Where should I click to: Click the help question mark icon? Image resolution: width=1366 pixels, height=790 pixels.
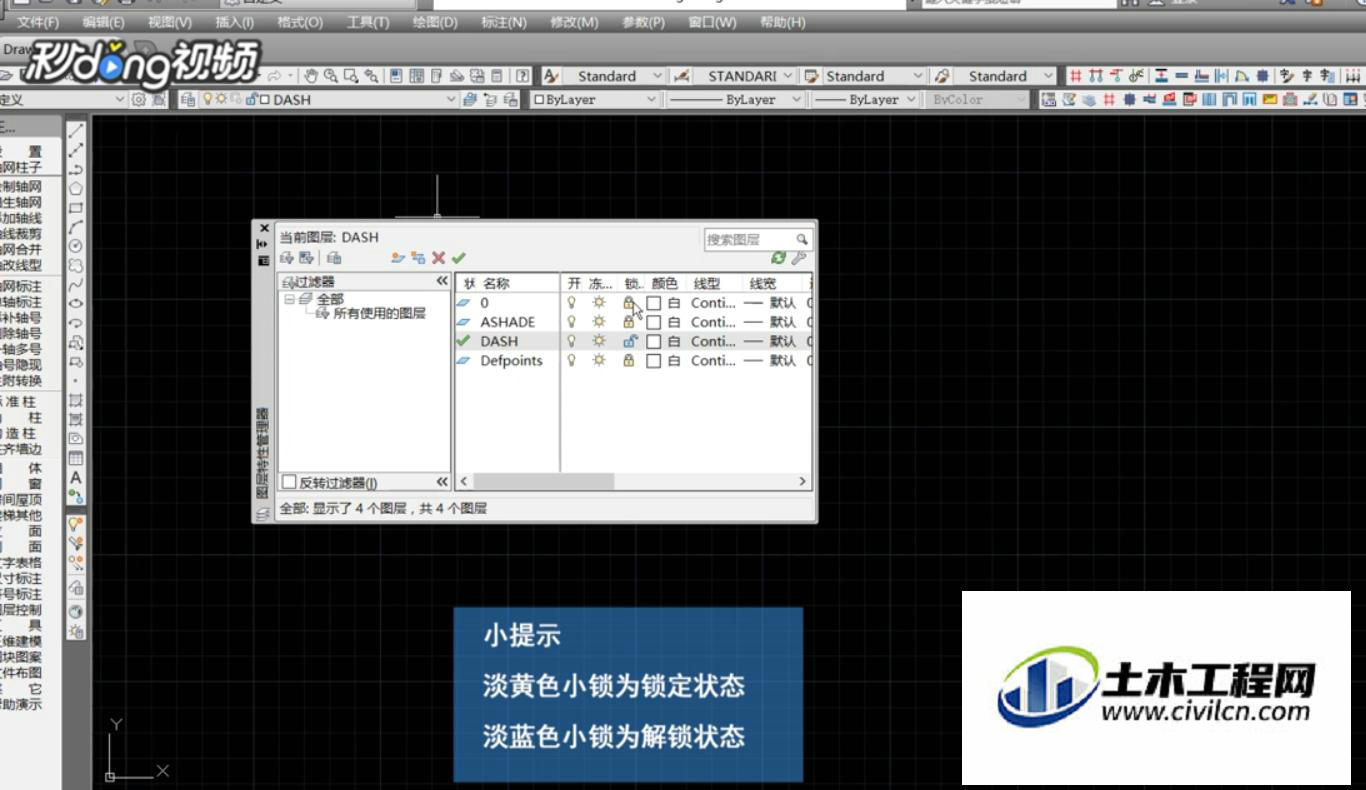[523, 76]
